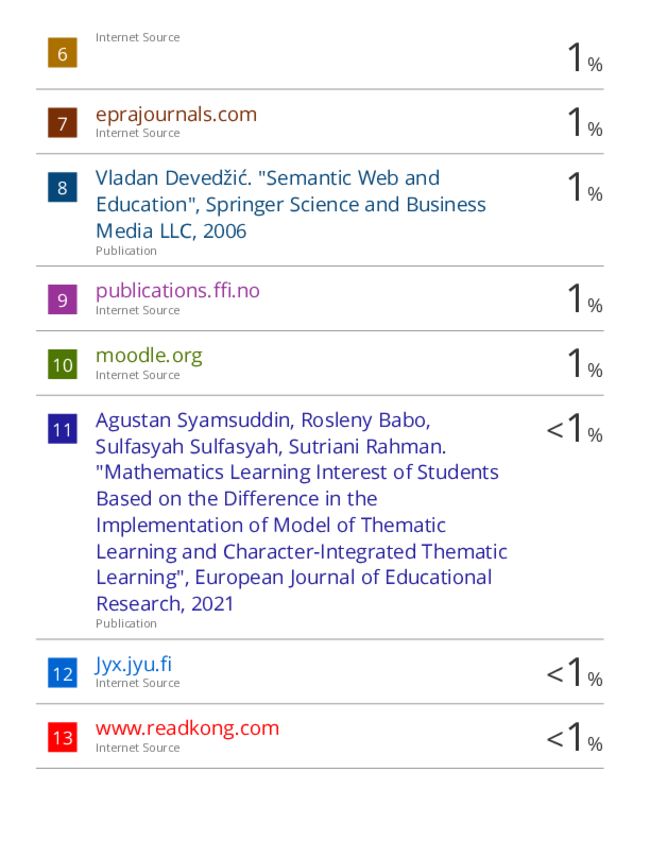The width and height of the screenshot is (650, 841).
Task: Click the red number 13 source badge
Action: point(62,737)
